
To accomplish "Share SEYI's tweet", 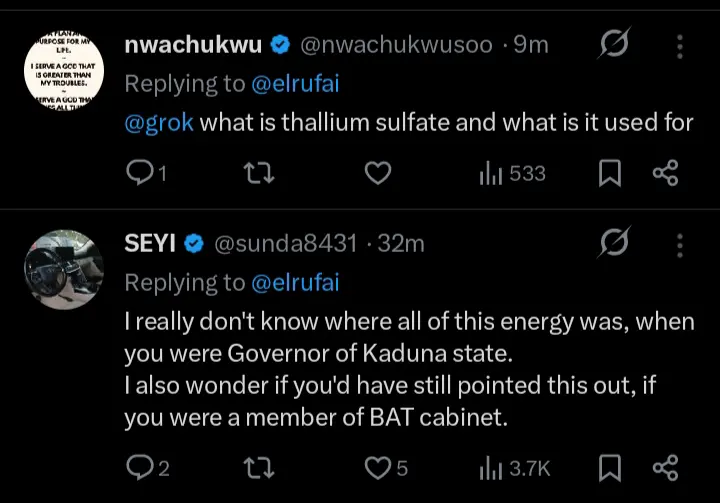I will [x=665, y=466].
